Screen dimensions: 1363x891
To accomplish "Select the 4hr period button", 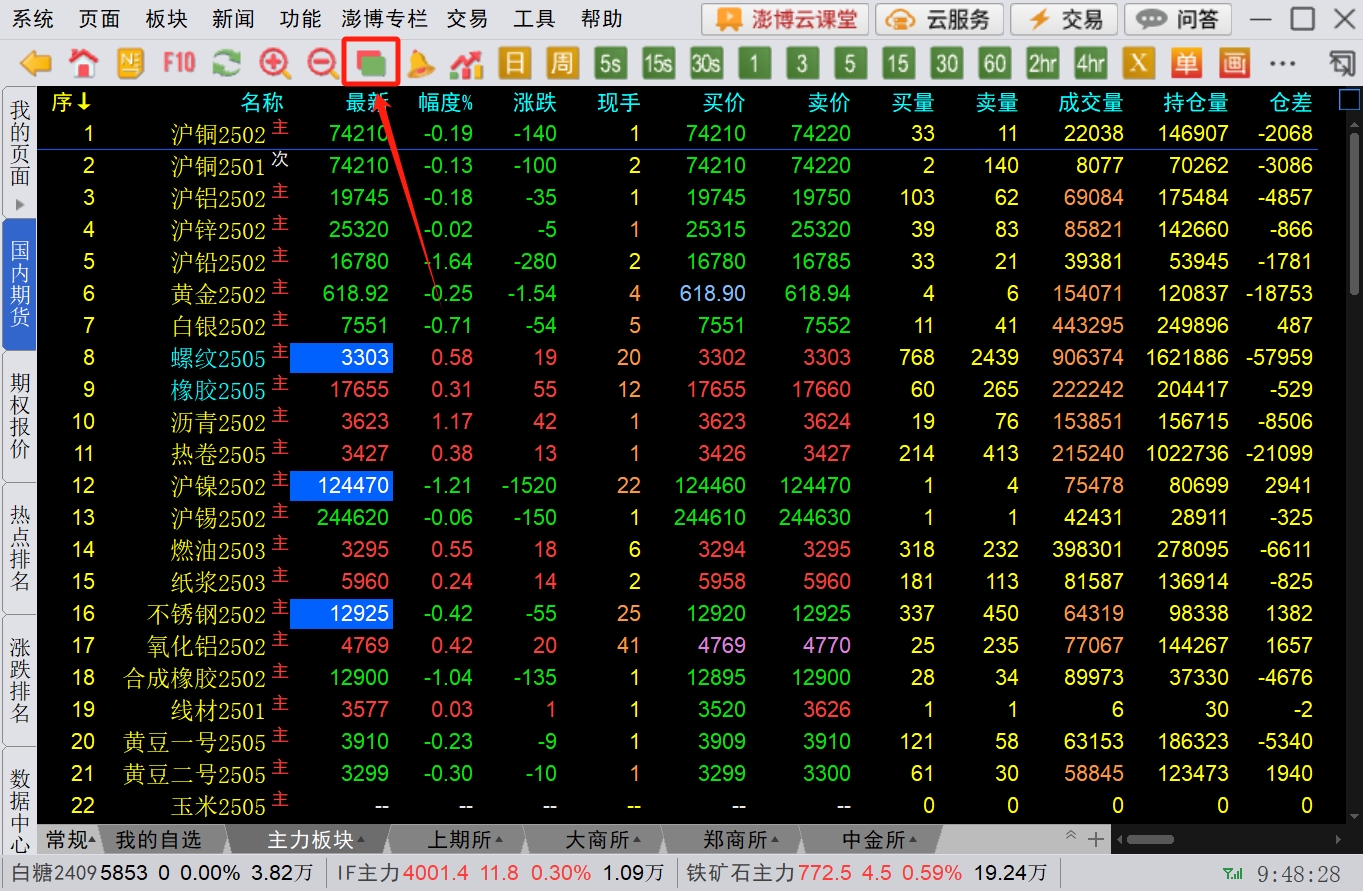I will pyautogui.click(x=1090, y=64).
